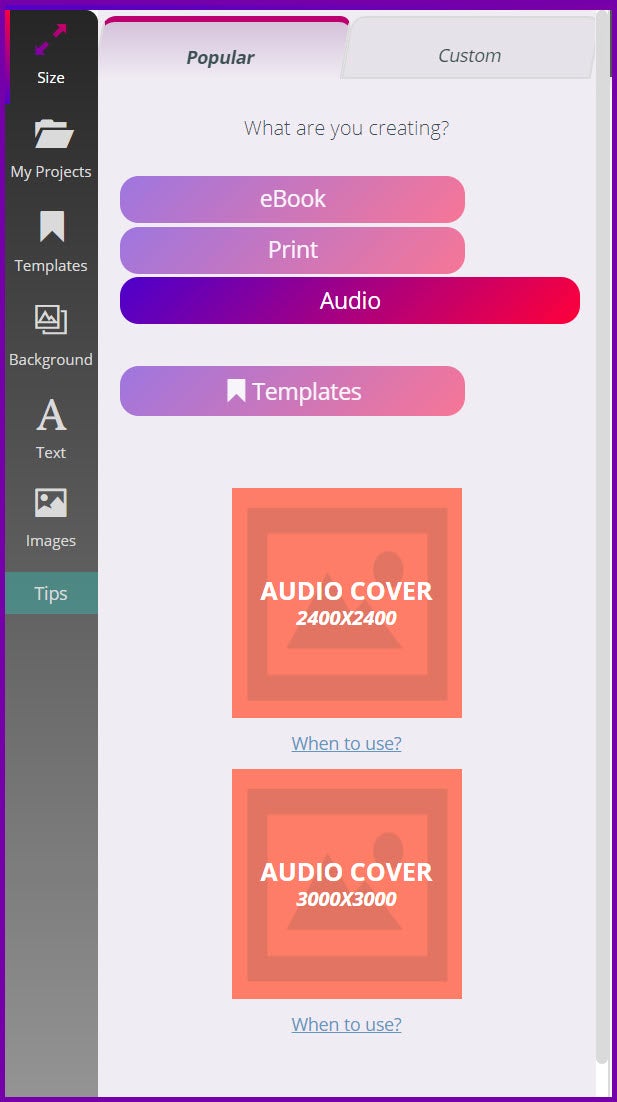Choose the eBook format button
Image resolution: width=617 pixels, height=1102 pixels.
(292, 199)
